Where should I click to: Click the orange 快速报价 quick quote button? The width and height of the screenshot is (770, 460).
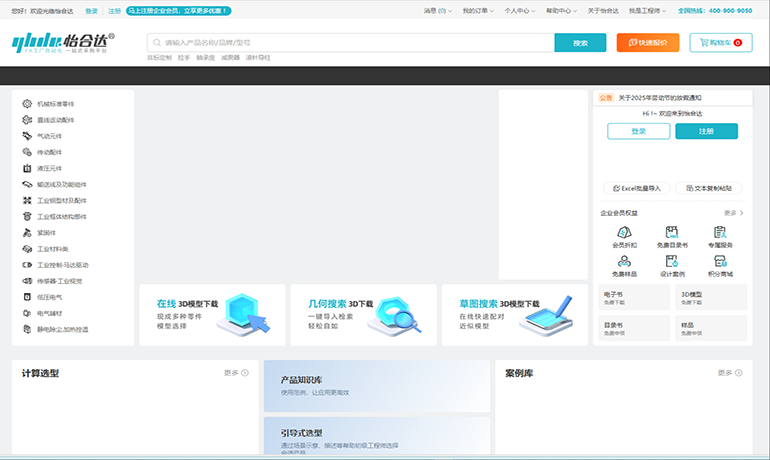coord(648,43)
